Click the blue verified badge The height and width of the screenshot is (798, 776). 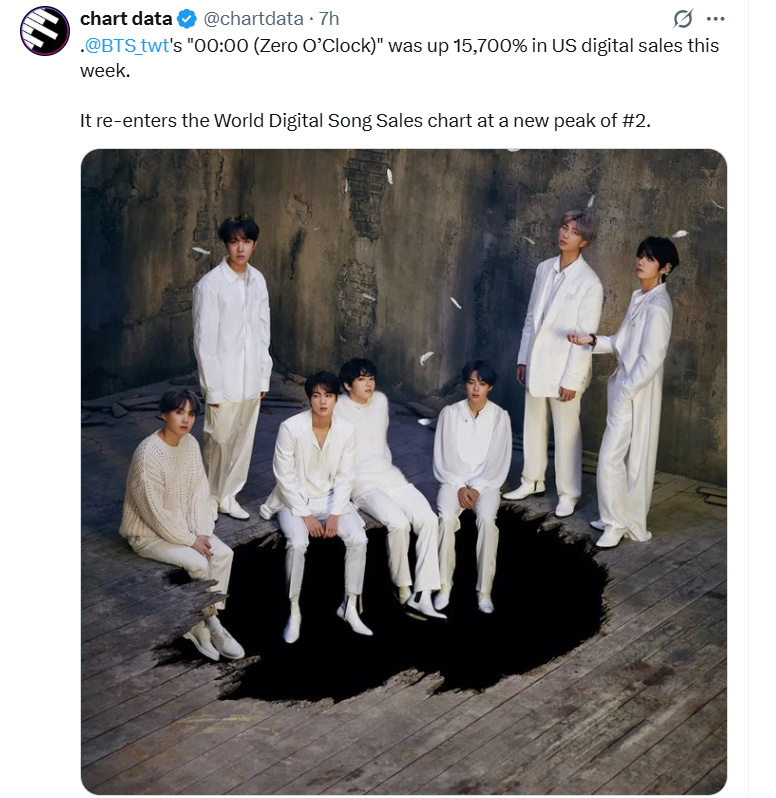[187, 19]
